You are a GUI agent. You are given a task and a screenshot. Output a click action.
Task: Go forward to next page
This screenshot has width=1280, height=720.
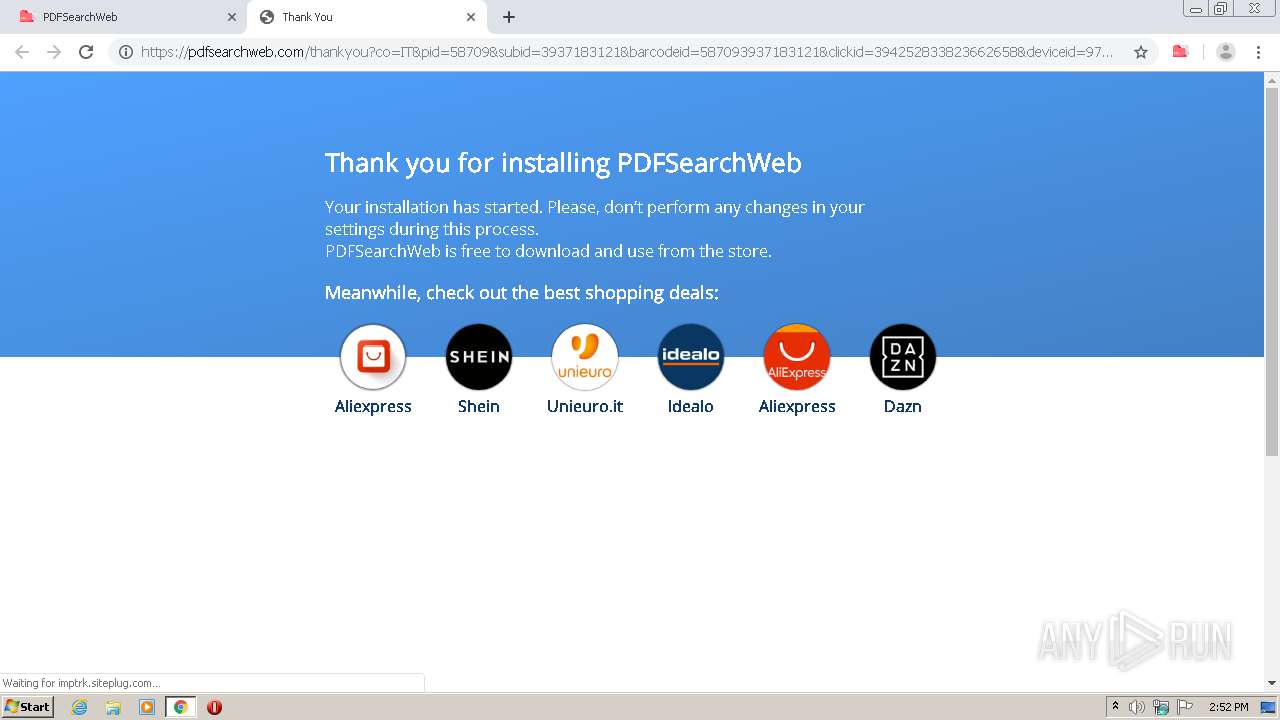[x=54, y=52]
